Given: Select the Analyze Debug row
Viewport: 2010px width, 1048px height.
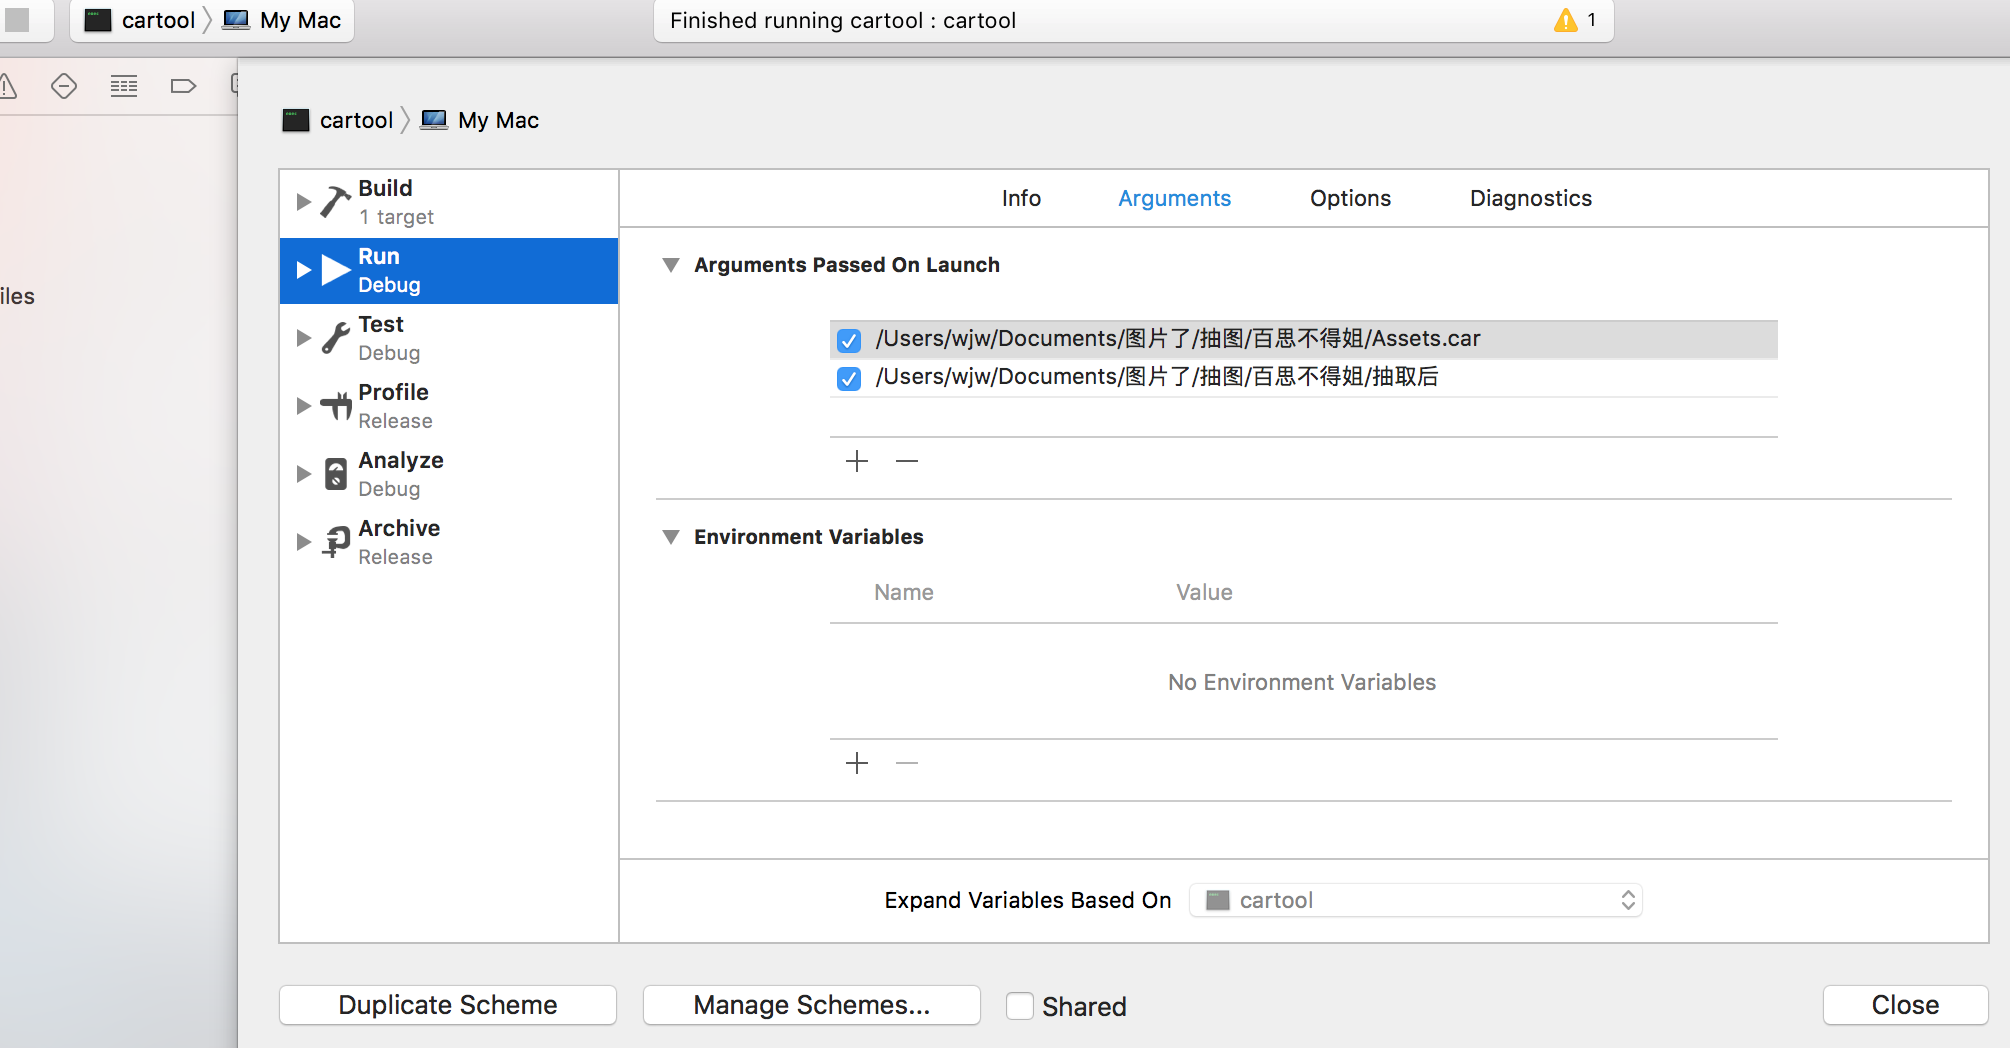Looking at the screenshot, I should (x=449, y=474).
